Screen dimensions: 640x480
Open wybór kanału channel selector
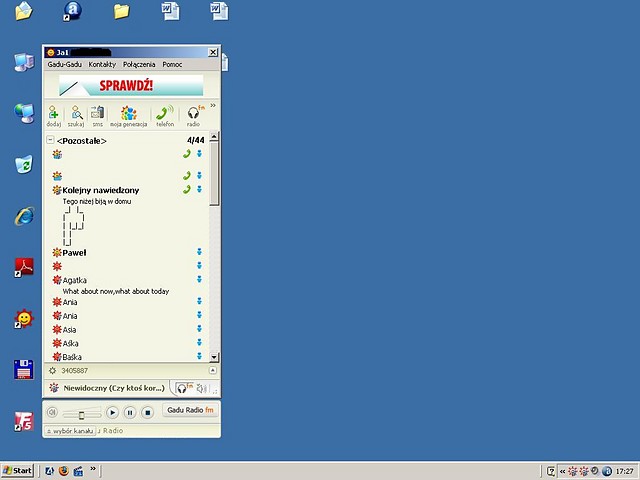[x=70, y=431]
